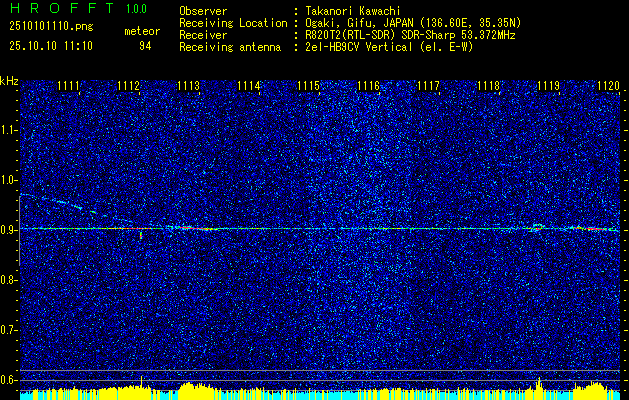The image size is (629, 400).
Task: Click frequency axis label 0.6
Action: coord(8,380)
